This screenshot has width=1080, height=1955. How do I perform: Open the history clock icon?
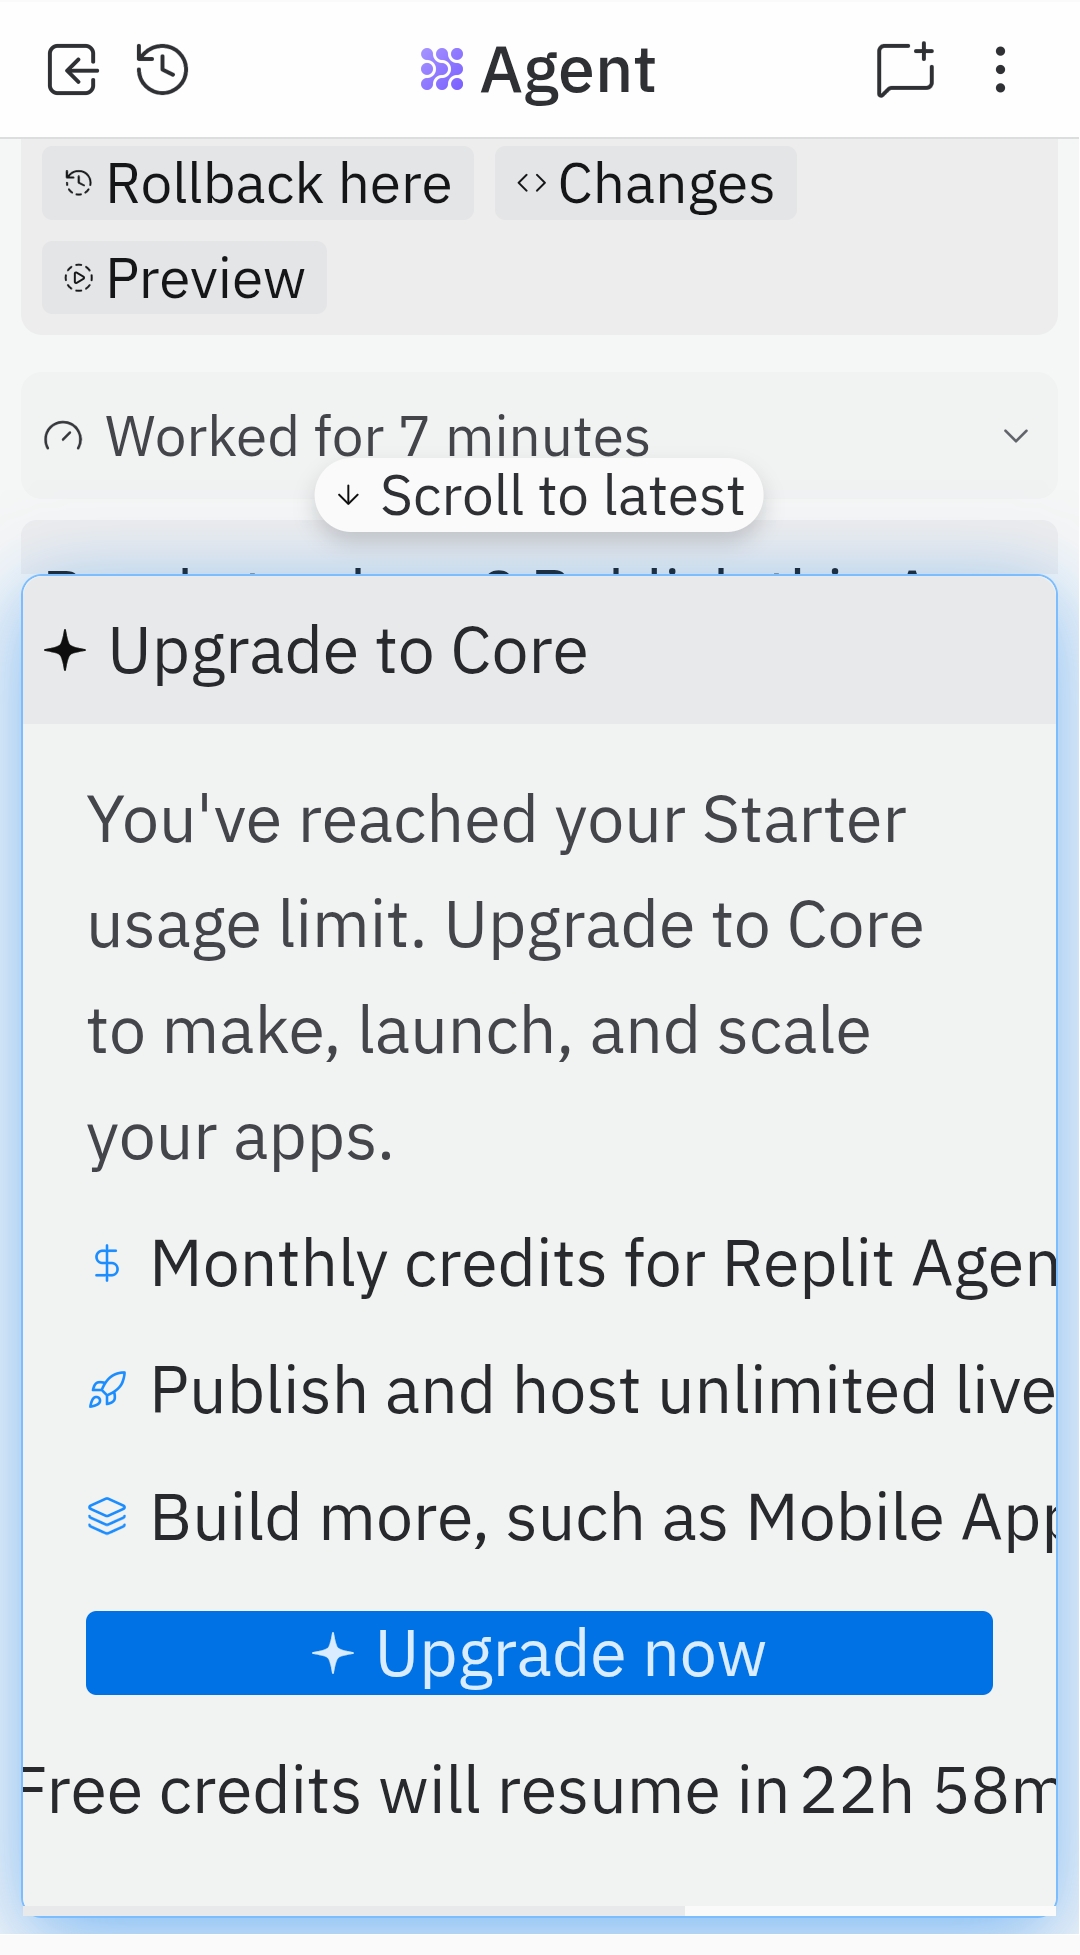coord(162,70)
